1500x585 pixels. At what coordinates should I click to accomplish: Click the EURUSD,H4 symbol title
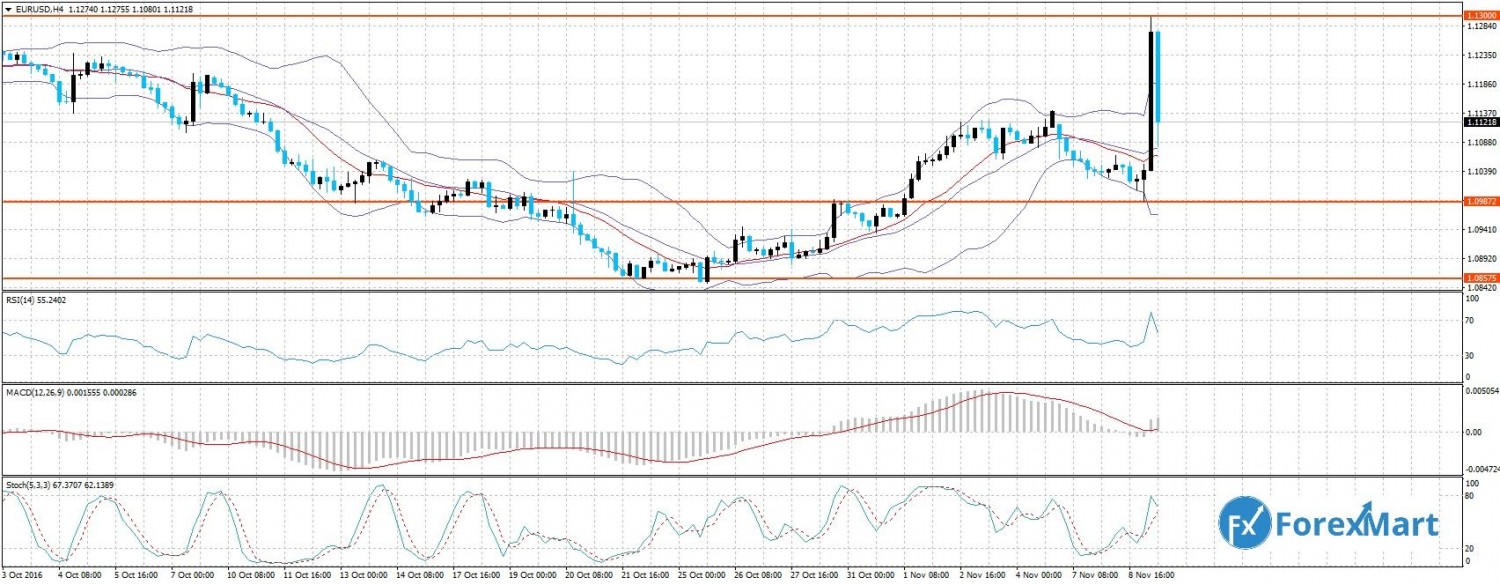(x=36, y=6)
